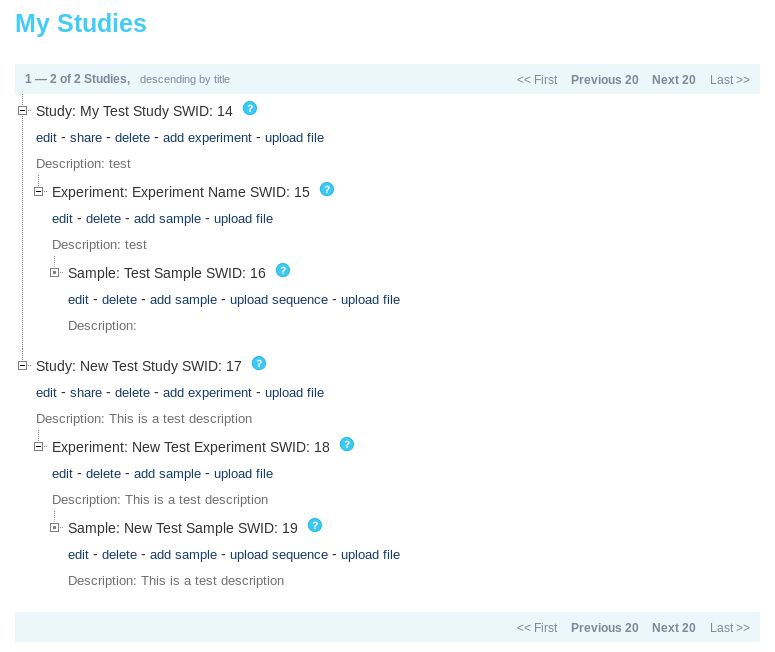Viewport: 775px width, 652px height.
Task: Open help icon for My Test Study
Action: click(x=250, y=108)
